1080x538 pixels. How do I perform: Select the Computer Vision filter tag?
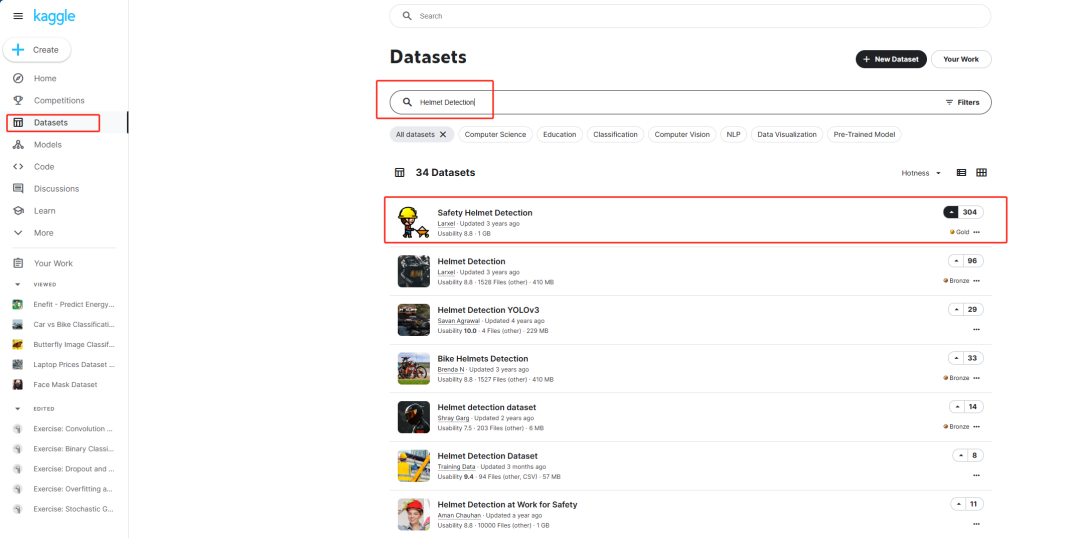pyautogui.click(x=682, y=134)
